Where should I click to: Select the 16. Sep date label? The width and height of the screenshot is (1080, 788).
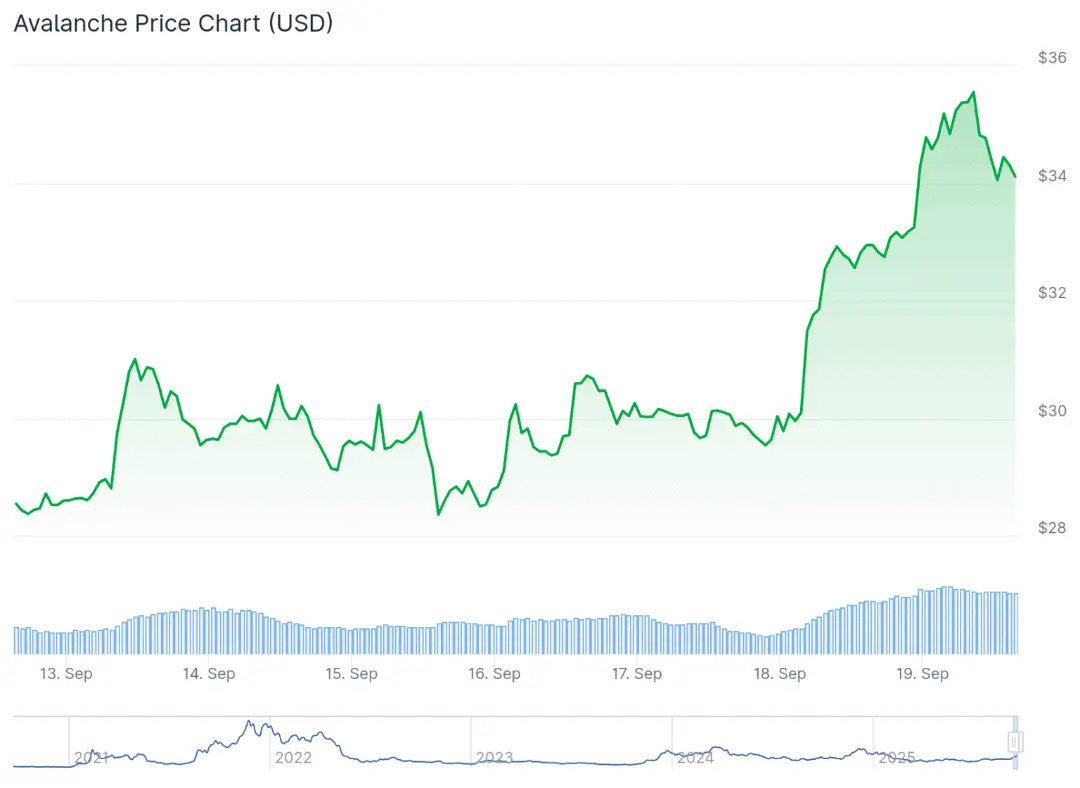coord(495,674)
